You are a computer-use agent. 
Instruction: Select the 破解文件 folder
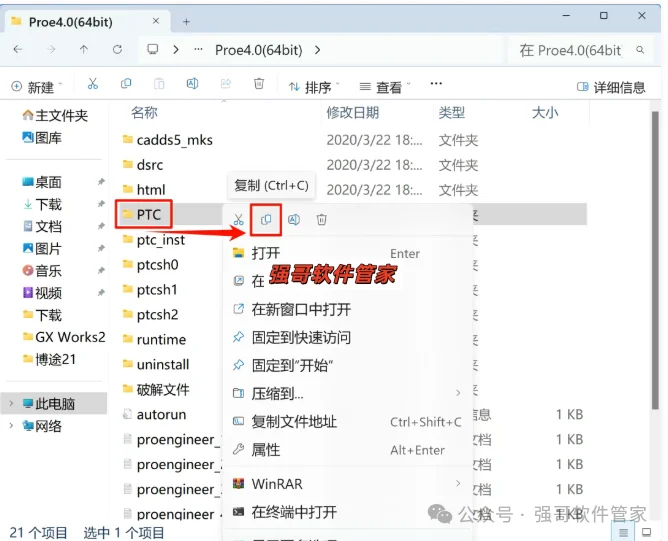click(x=156, y=389)
